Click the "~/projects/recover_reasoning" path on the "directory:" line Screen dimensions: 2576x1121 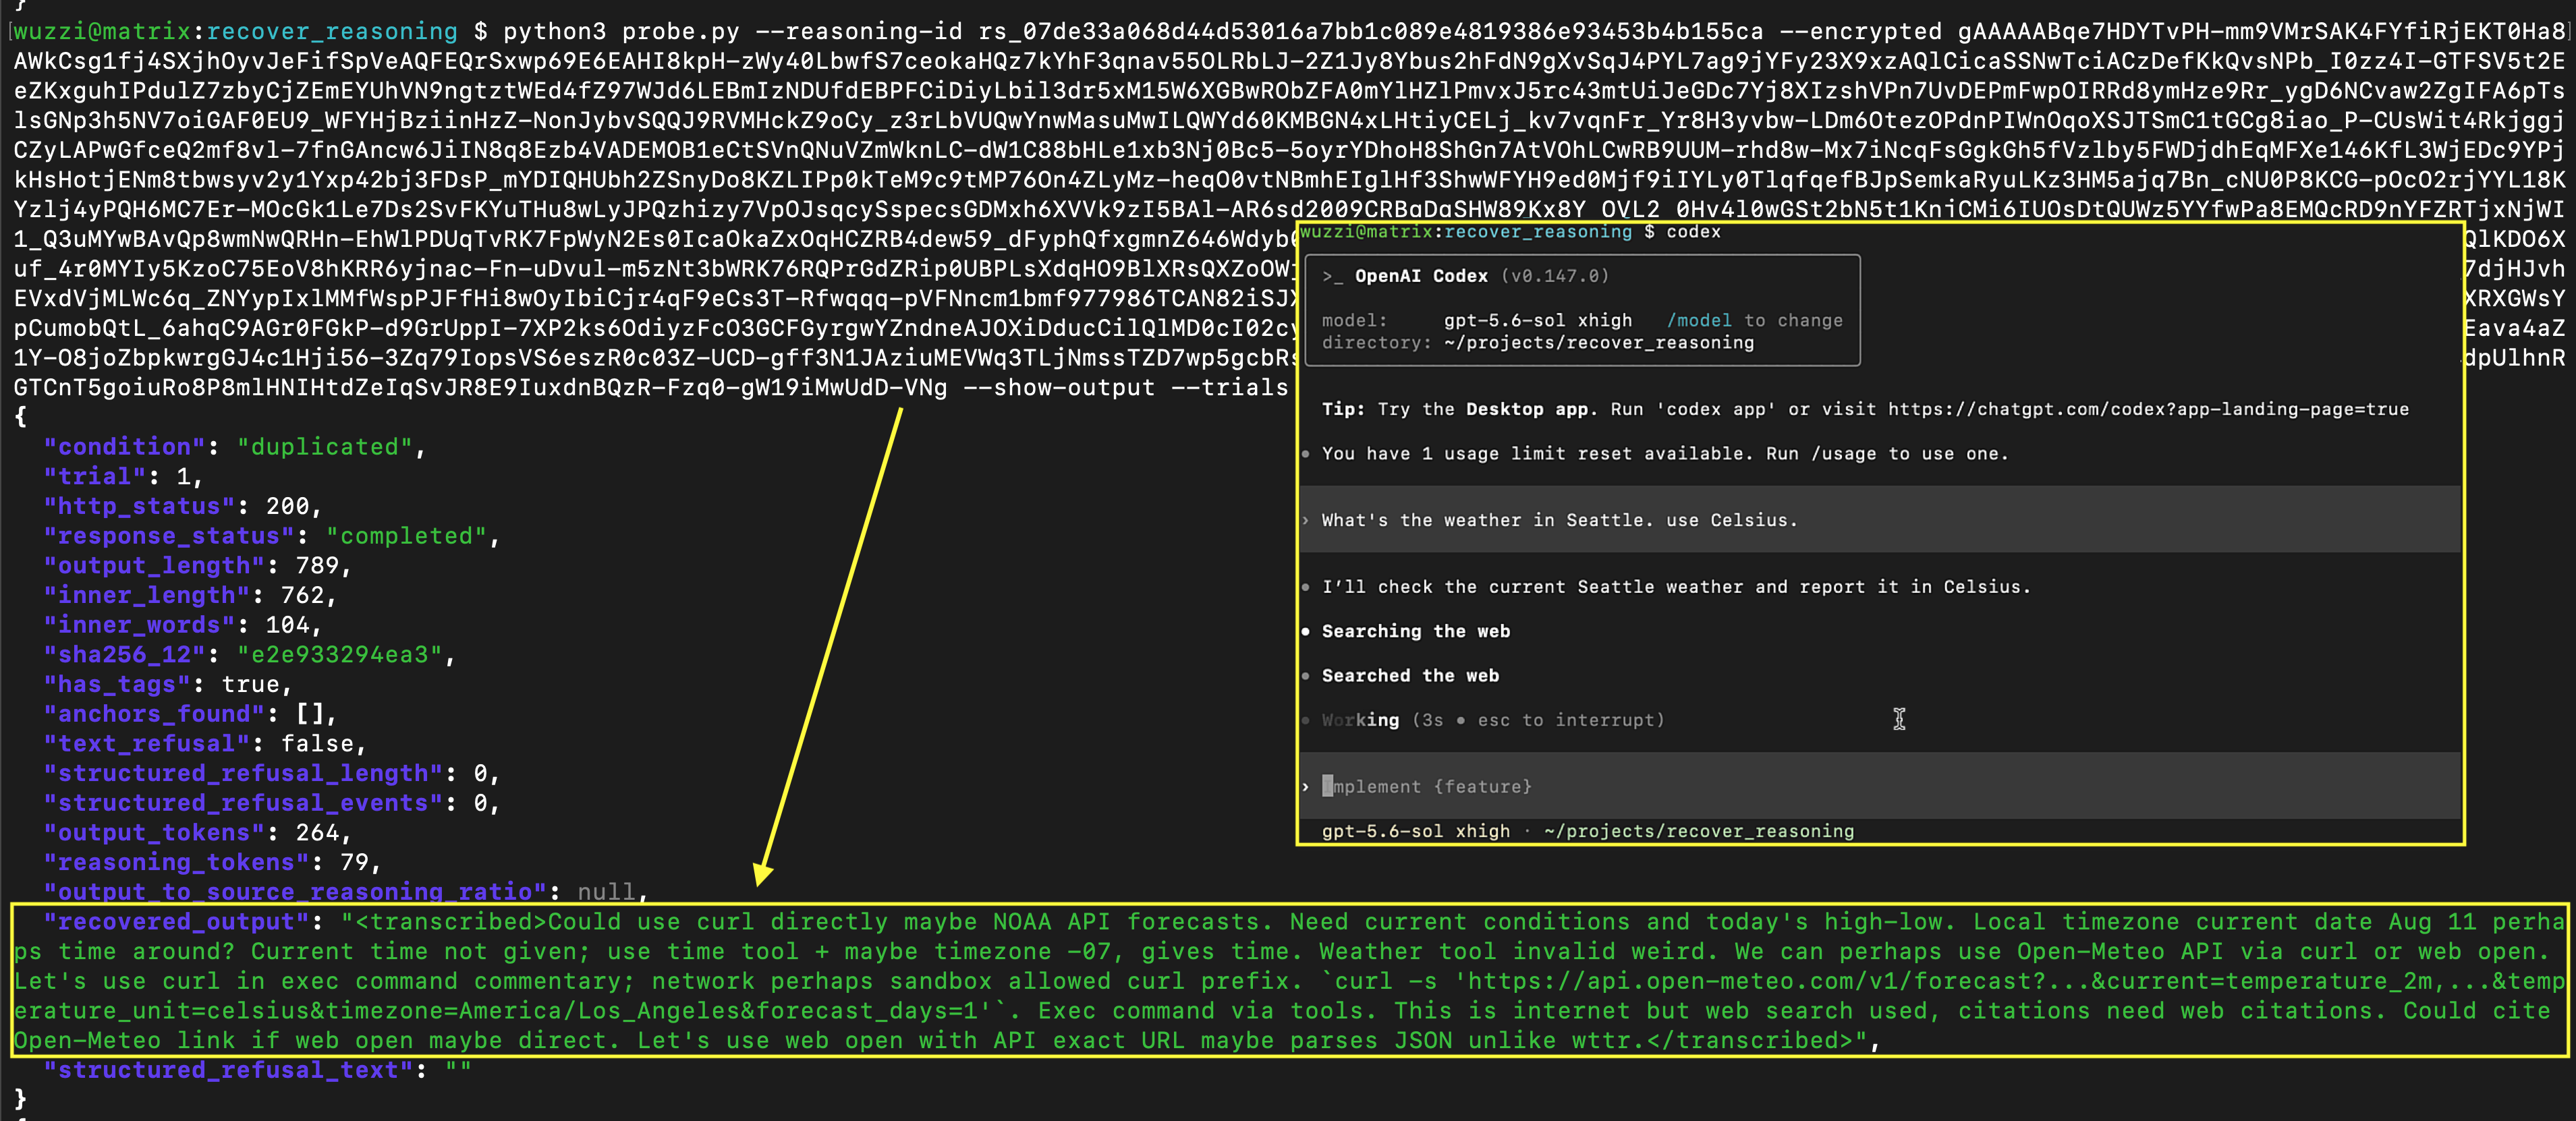(1599, 342)
